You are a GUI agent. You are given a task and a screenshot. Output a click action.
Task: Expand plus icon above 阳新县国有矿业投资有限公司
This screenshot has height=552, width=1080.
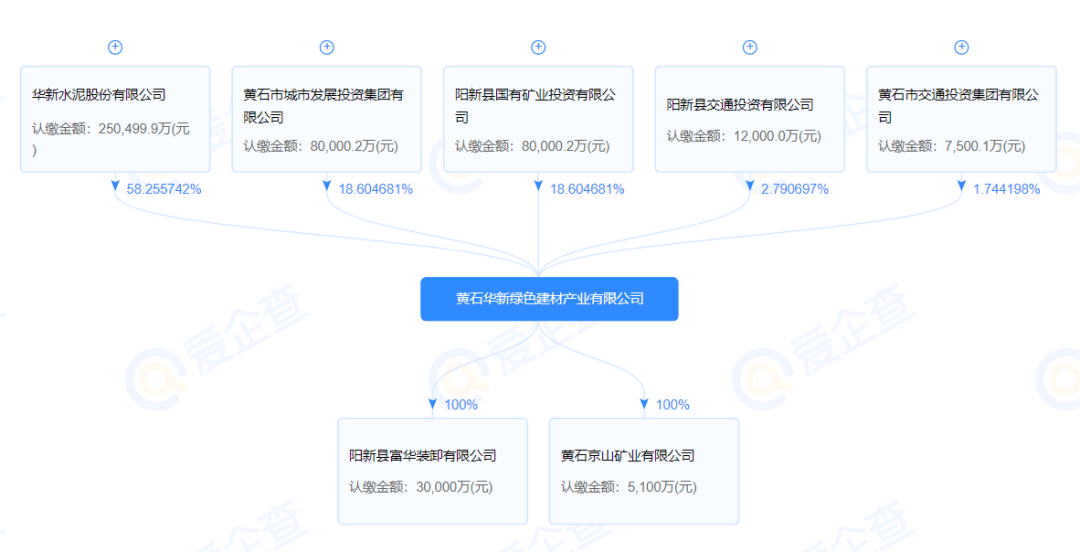538,47
